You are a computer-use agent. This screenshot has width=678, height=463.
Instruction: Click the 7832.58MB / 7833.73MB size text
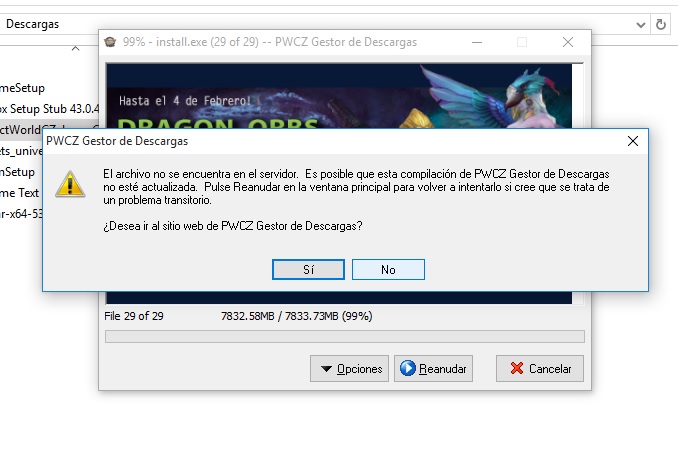tap(297, 316)
